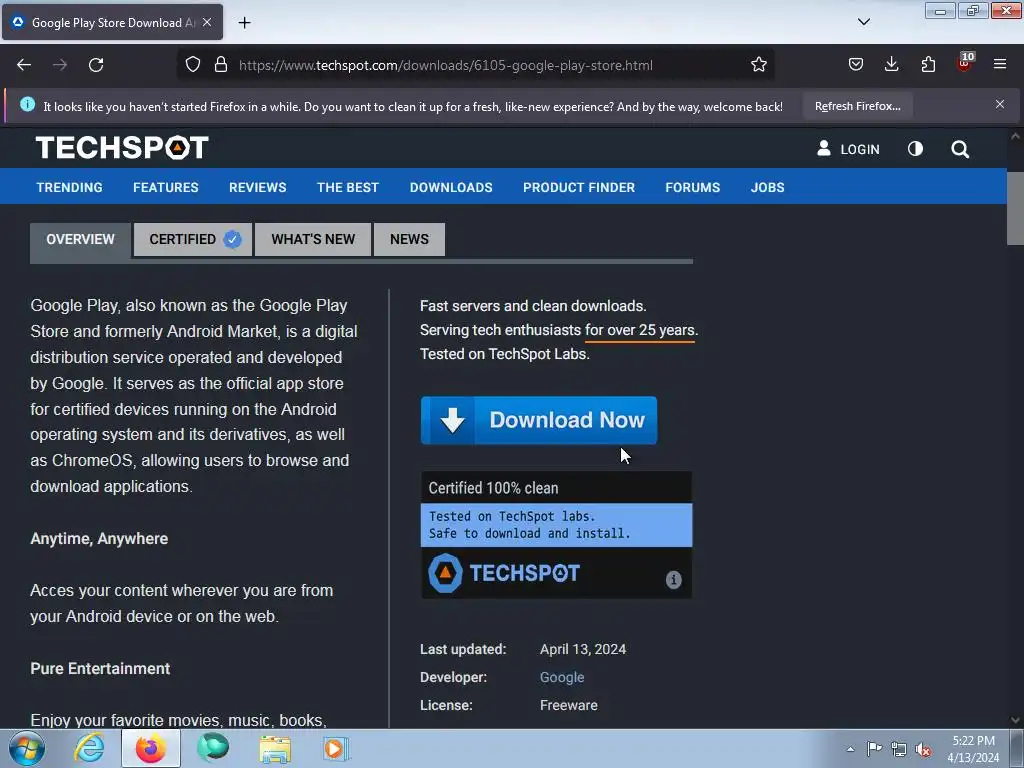This screenshot has width=1024, height=768.
Task: Open the Firefox hamburger application menu
Action: pos(1000,65)
